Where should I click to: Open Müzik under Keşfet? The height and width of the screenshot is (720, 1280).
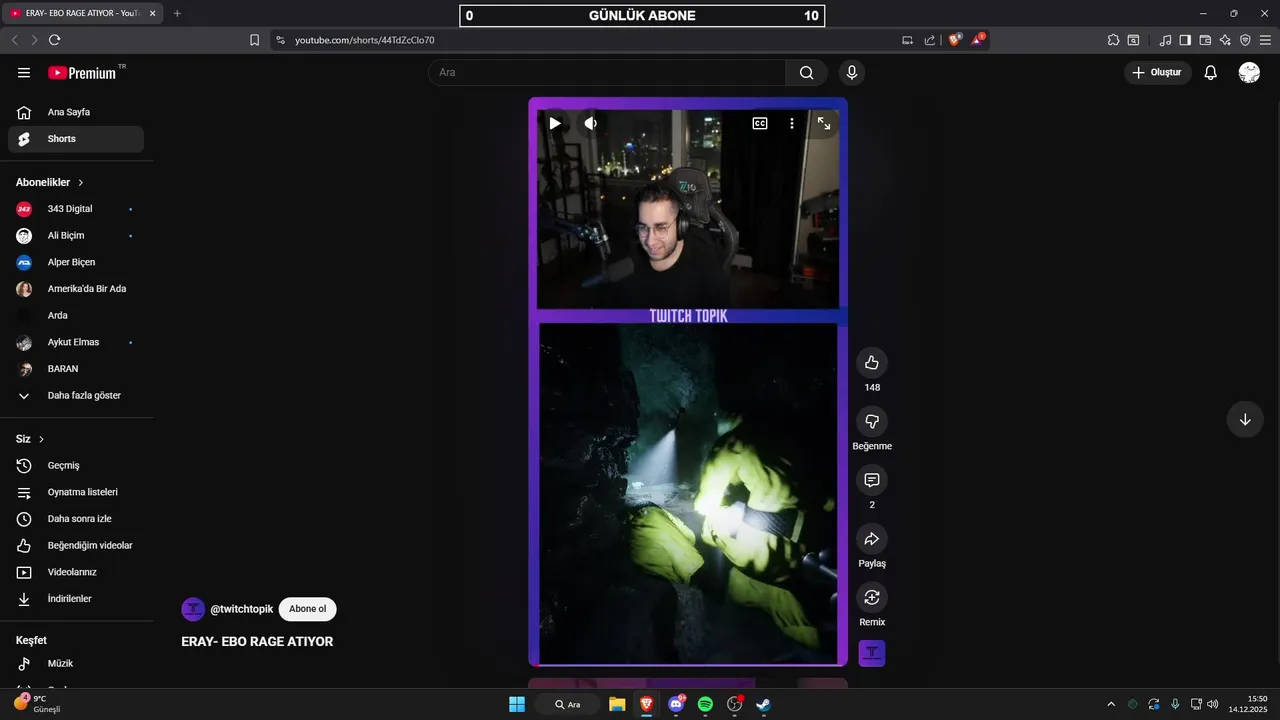[x=76, y=663]
